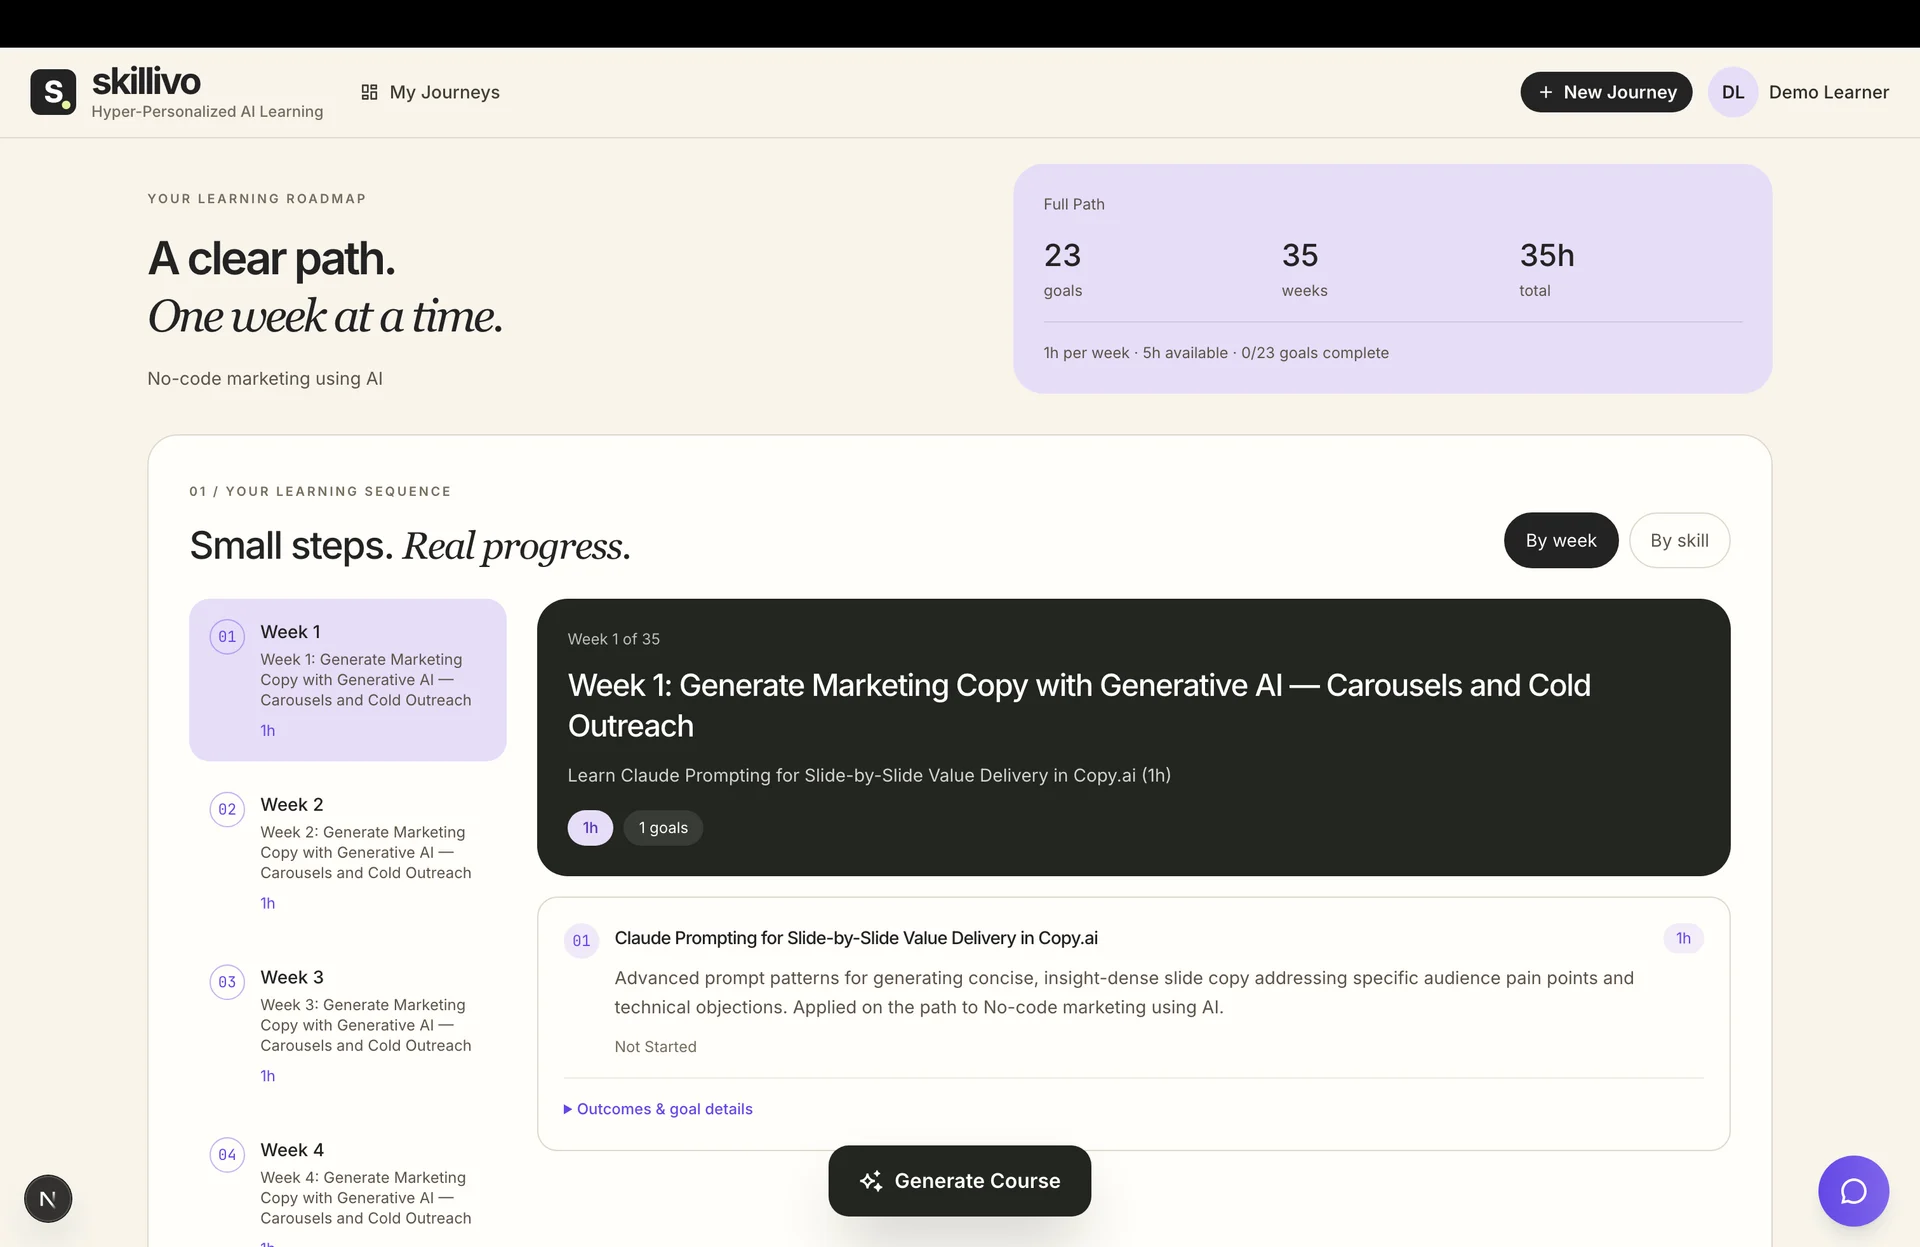1920x1247 pixels.
Task: Click the 01 goal number badge
Action: pyautogui.click(x=581, y=941)
